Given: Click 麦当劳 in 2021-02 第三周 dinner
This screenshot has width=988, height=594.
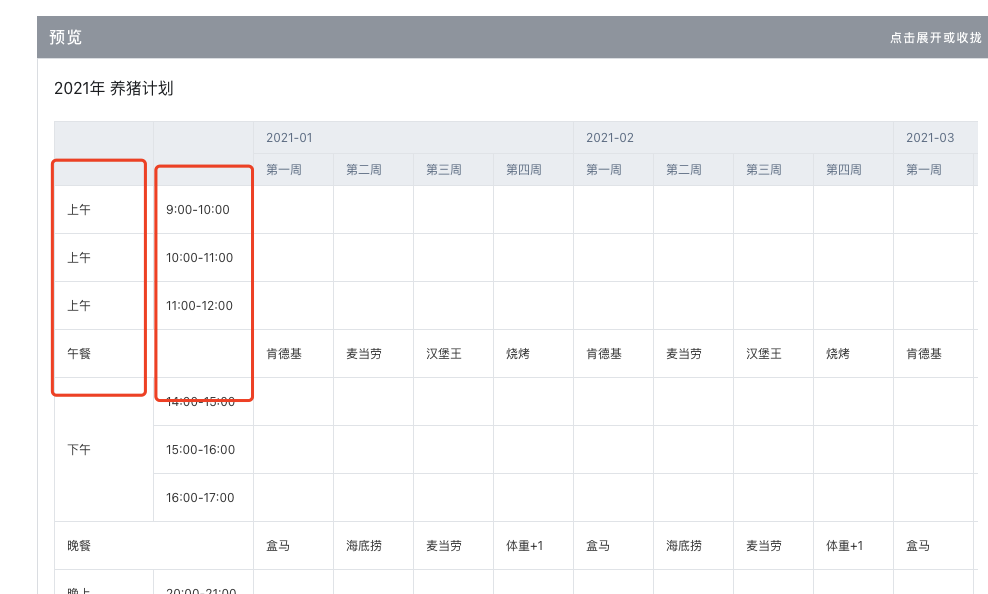Looking at the screenshot, I should point(764,545).
